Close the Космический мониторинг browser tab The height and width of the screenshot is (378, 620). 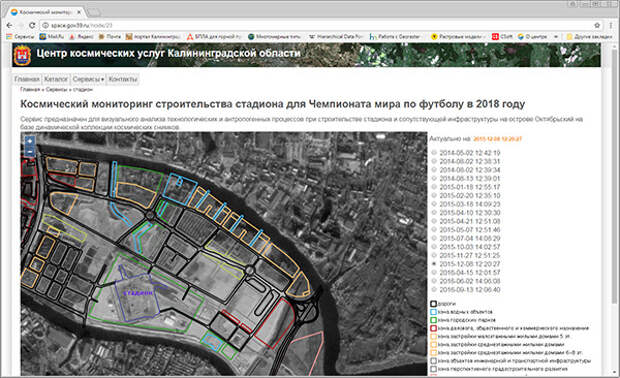click(79, 12)
